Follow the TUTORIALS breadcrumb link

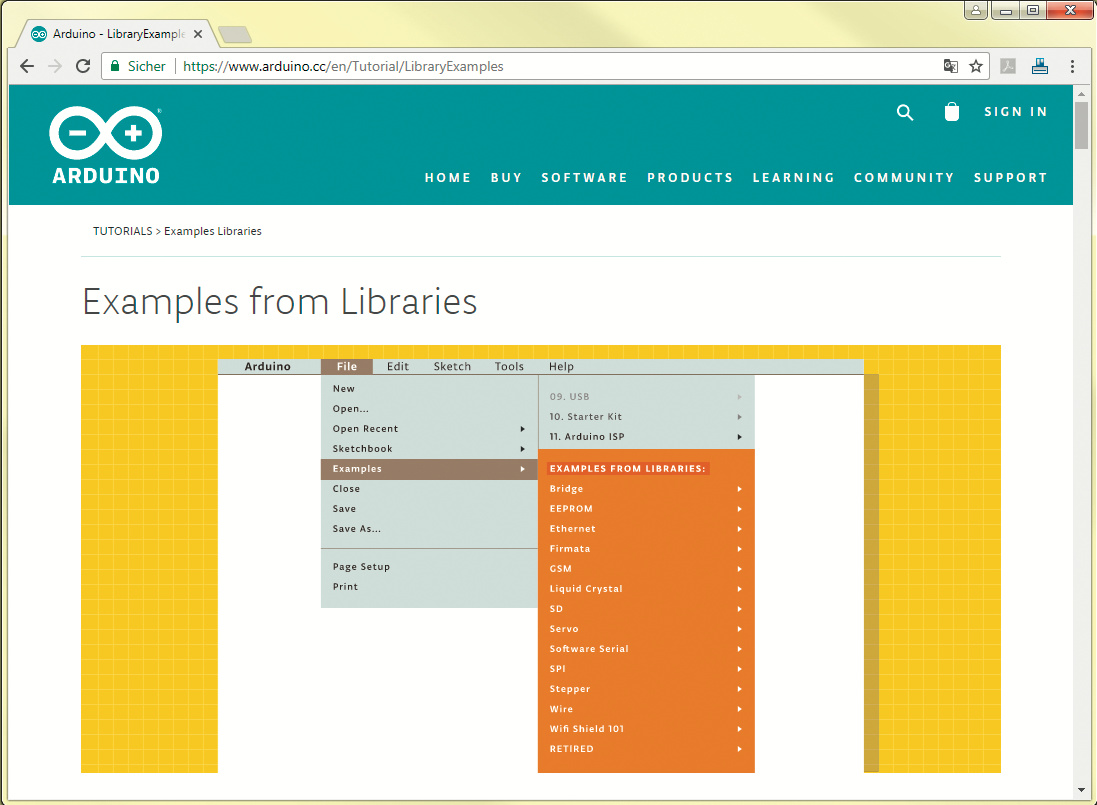[122, 231]
